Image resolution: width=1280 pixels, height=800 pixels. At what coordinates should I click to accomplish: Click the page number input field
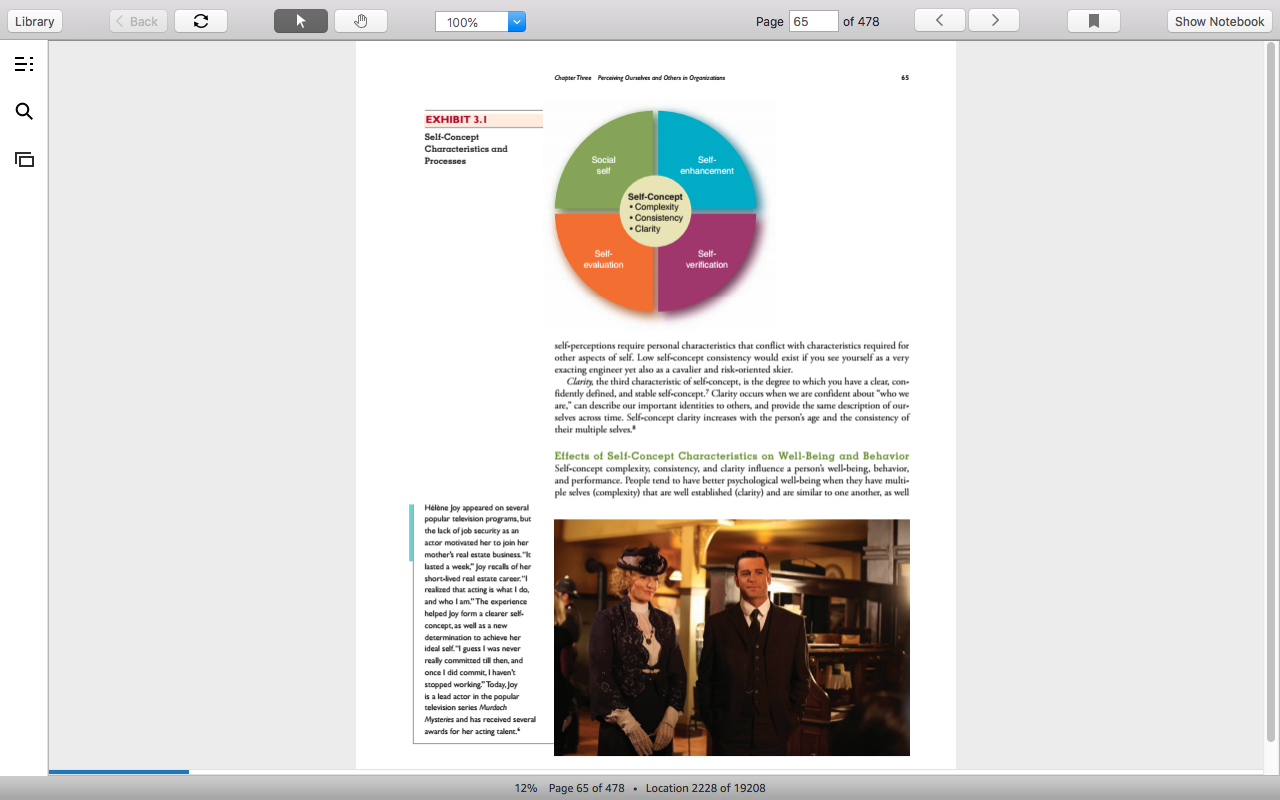[814, 21]
